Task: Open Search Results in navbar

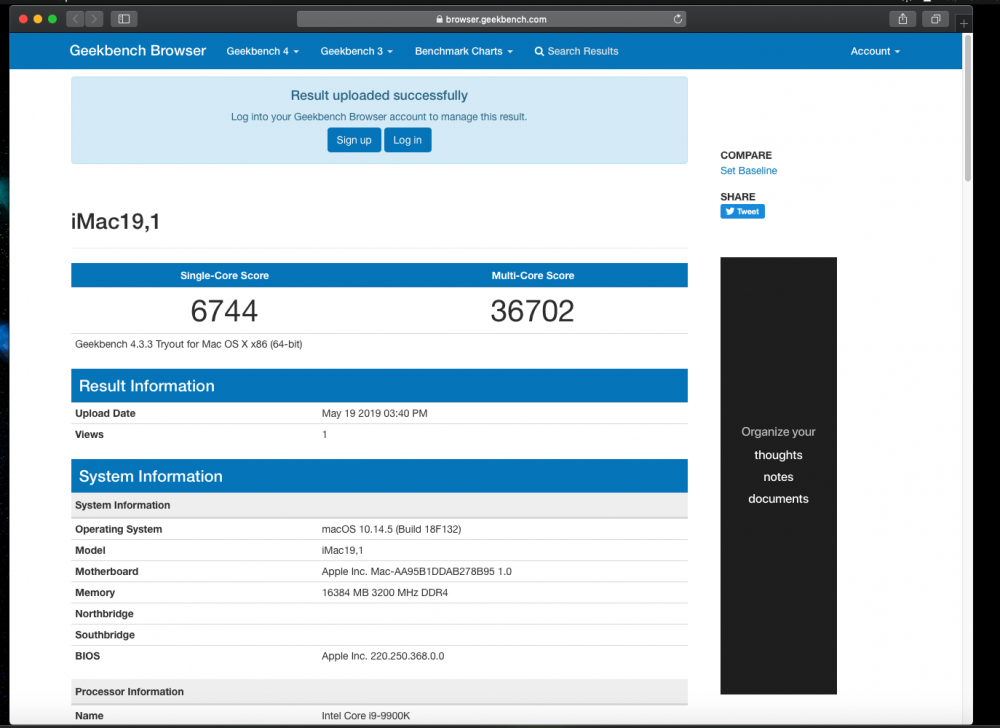Action: 577,51
